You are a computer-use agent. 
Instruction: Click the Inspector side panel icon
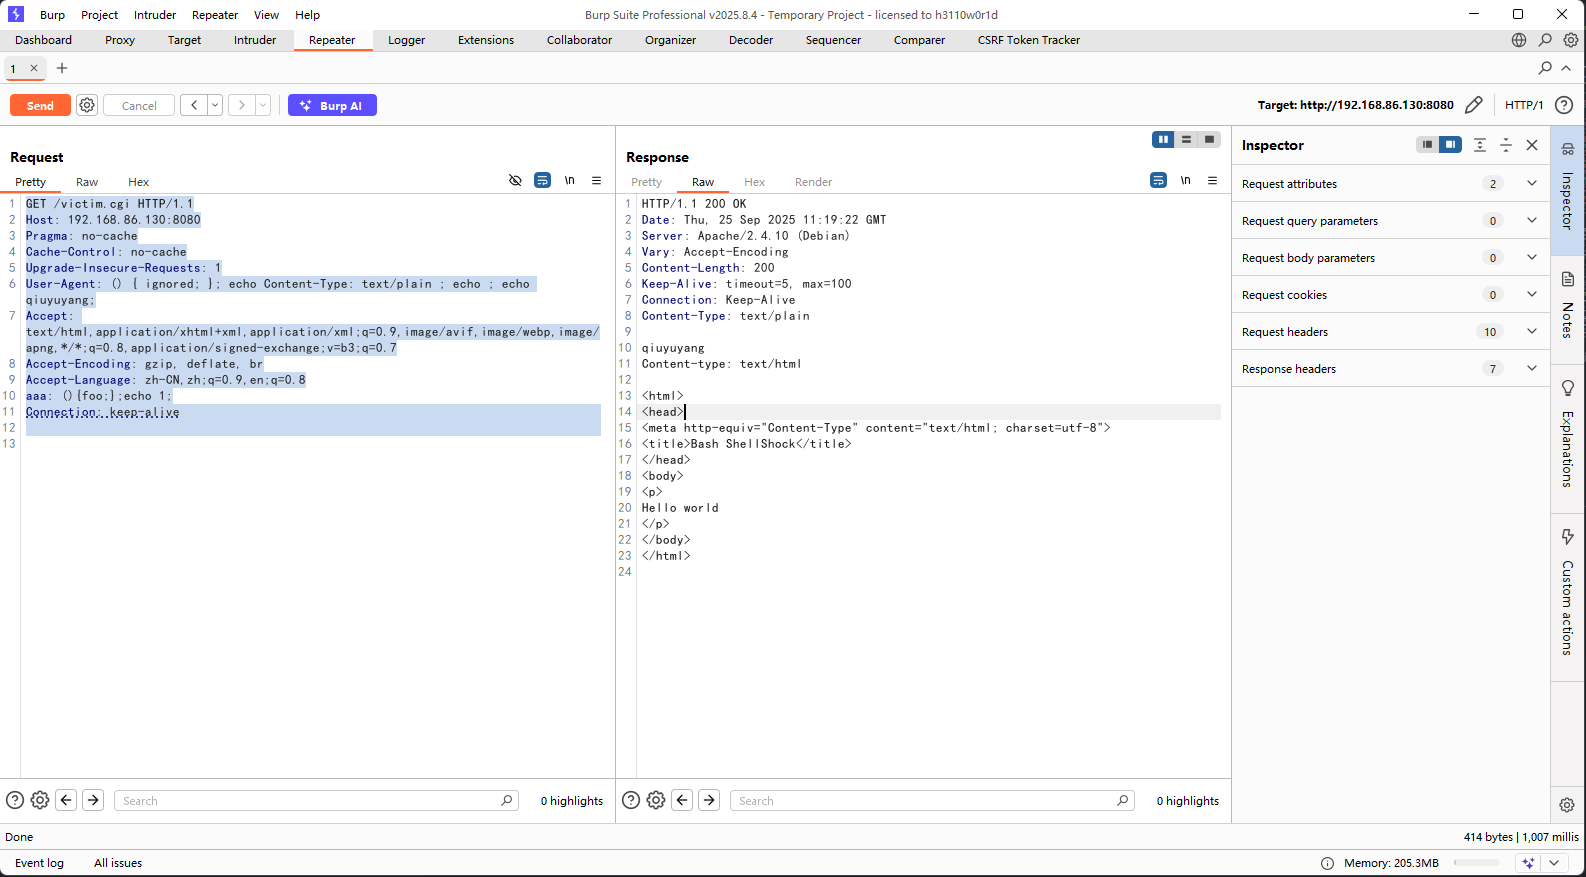(1568, 149)
